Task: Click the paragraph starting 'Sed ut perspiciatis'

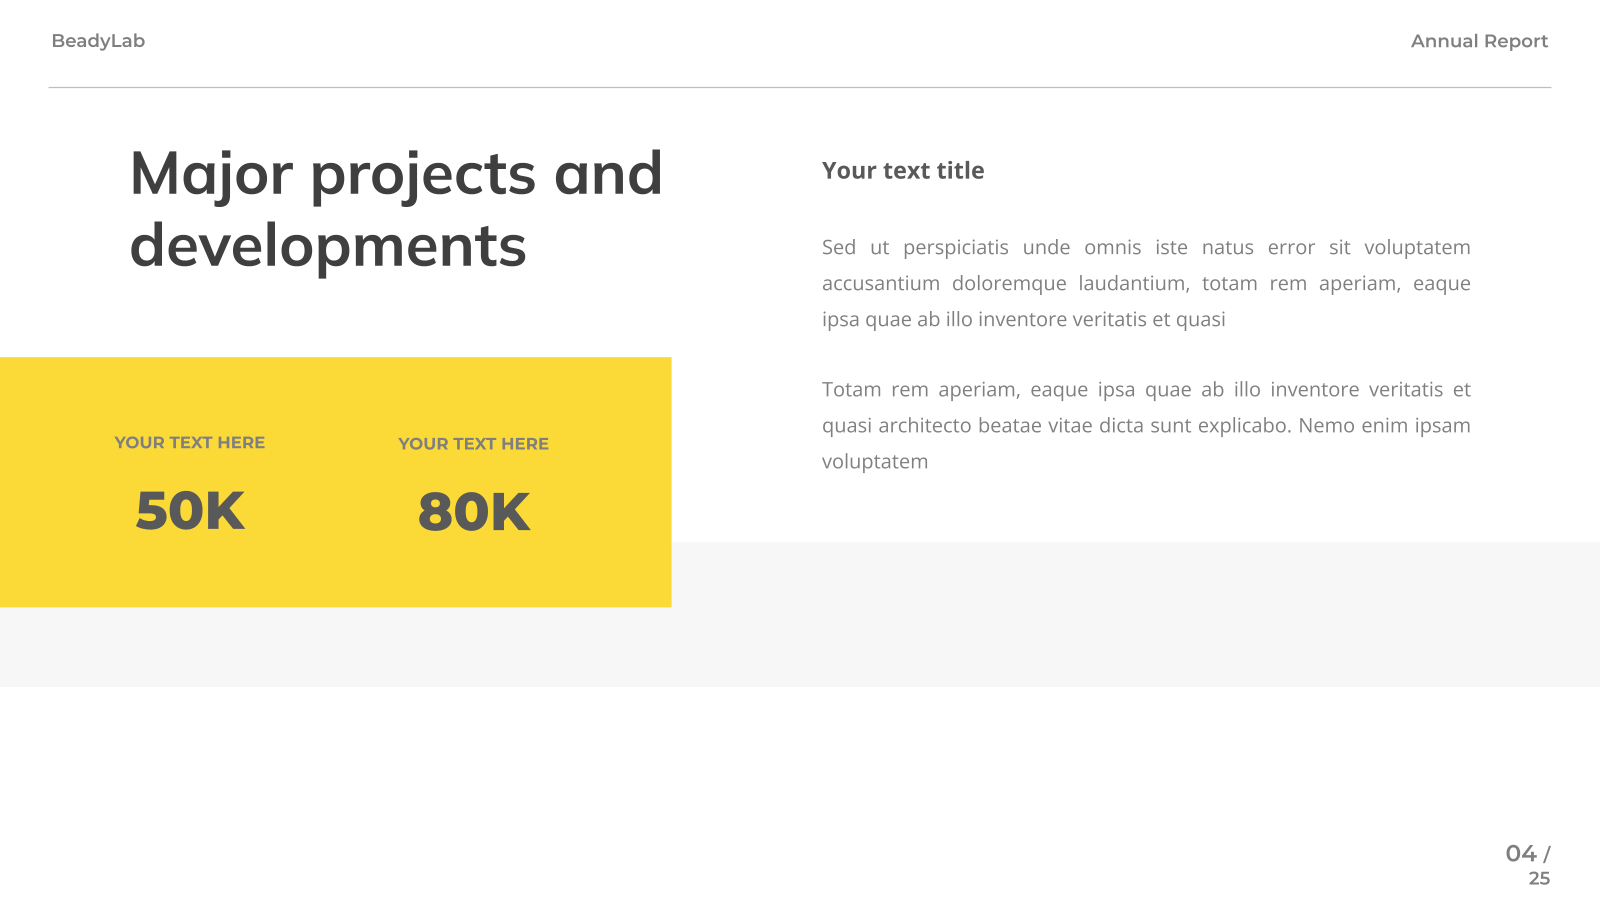Action: 1146,283
